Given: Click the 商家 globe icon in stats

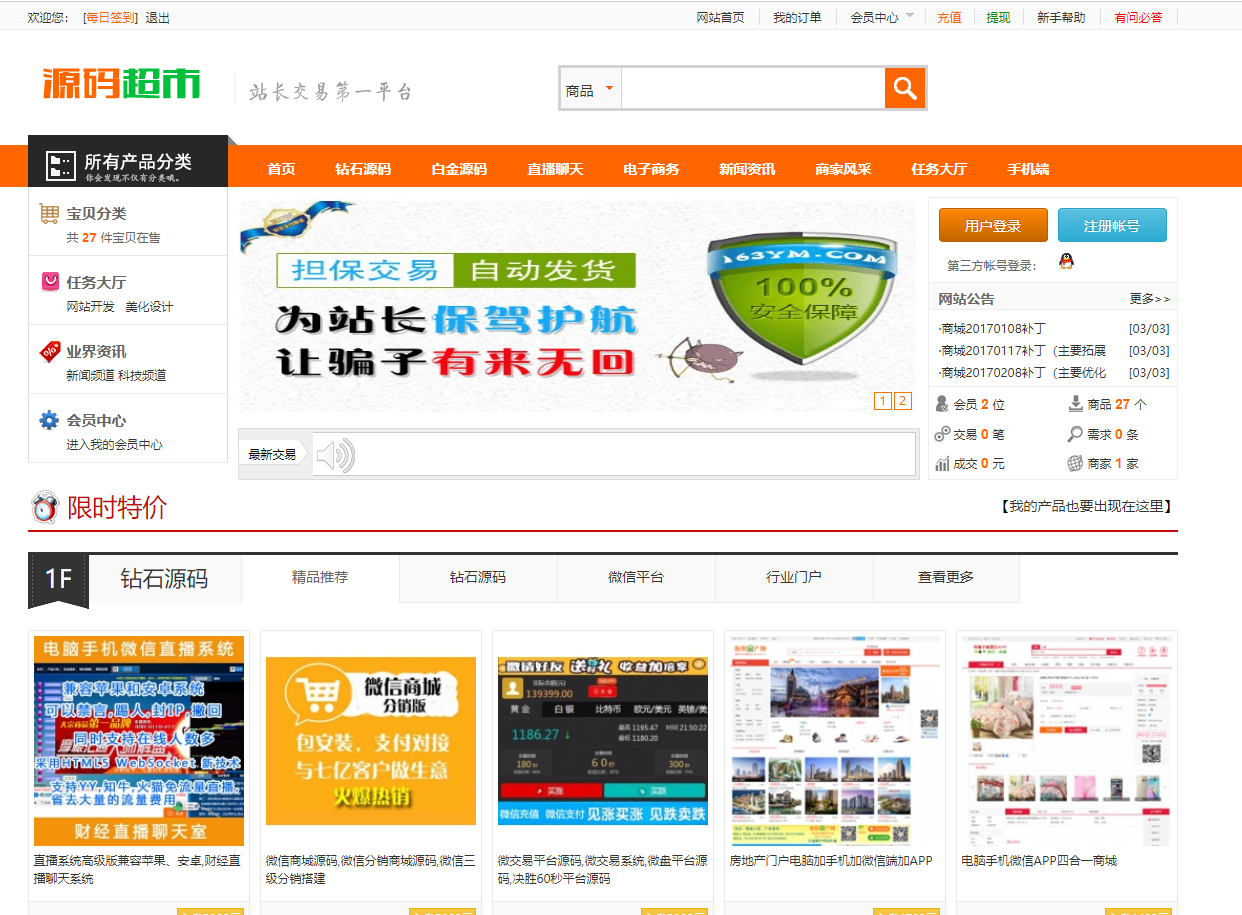Looking at the screenshot, I should (1076, 463).
